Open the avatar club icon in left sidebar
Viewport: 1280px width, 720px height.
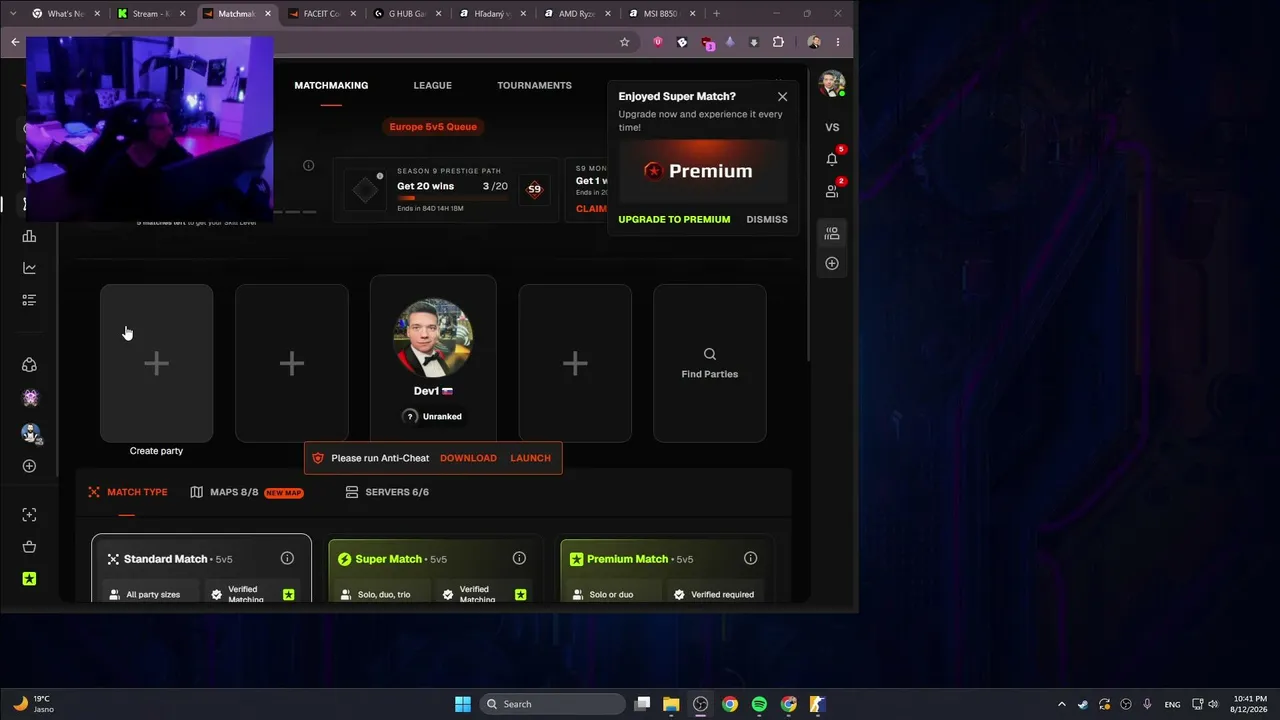tap(30, 433)
